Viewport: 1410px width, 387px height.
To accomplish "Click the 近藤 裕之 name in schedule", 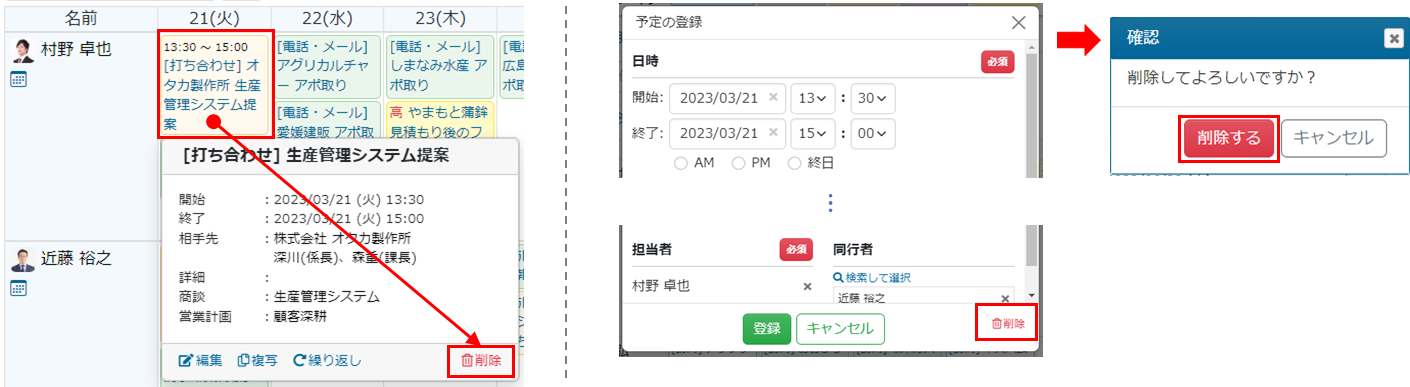I will (x=76, y=258).
